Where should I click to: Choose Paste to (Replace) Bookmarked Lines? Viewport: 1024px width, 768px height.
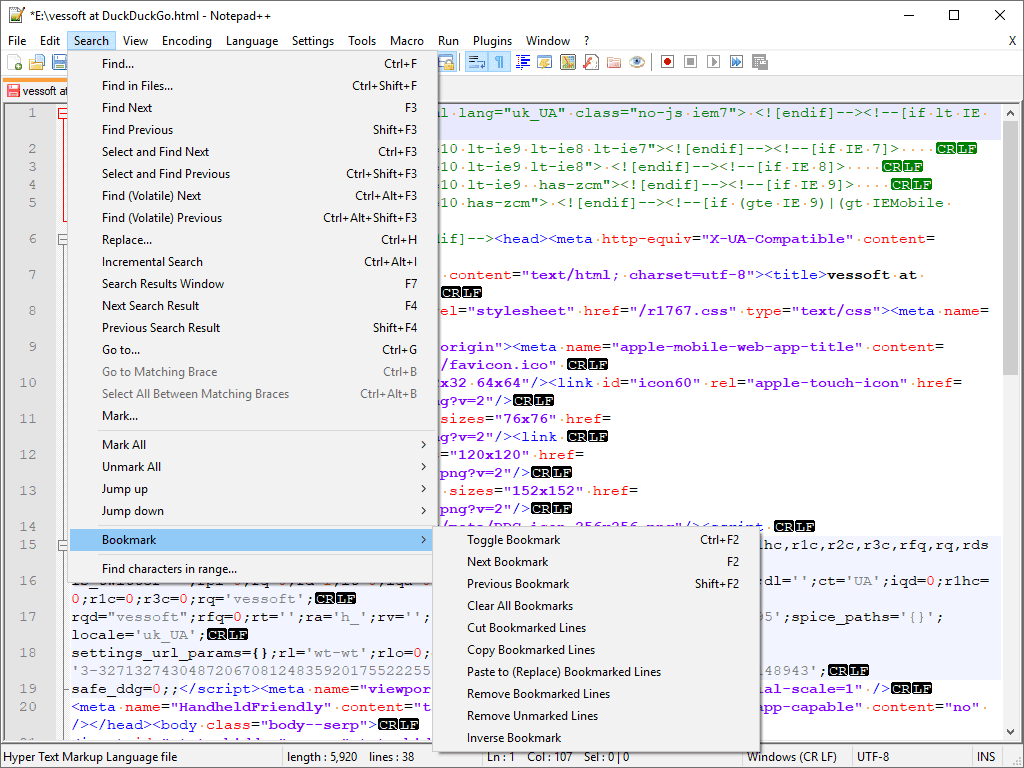(x=596, y=672)
